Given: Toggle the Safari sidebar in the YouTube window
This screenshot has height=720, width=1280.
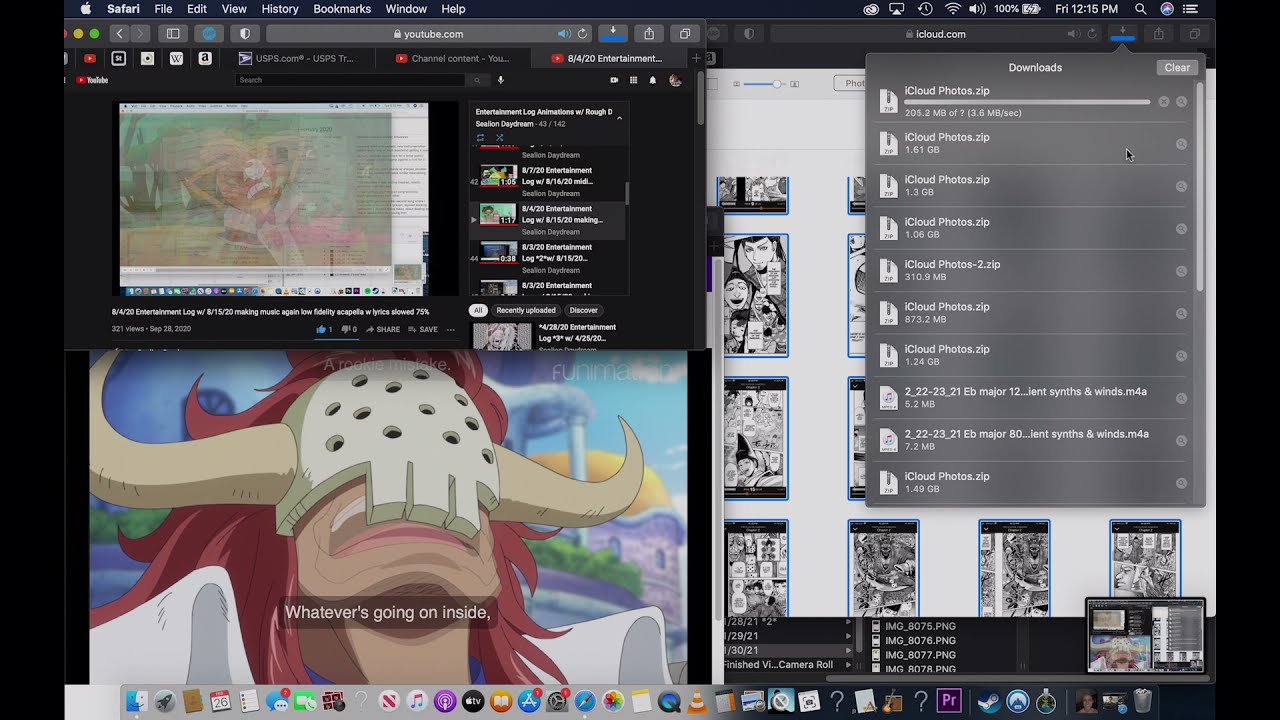Looking at the screenshot, I should click(173, 34).
